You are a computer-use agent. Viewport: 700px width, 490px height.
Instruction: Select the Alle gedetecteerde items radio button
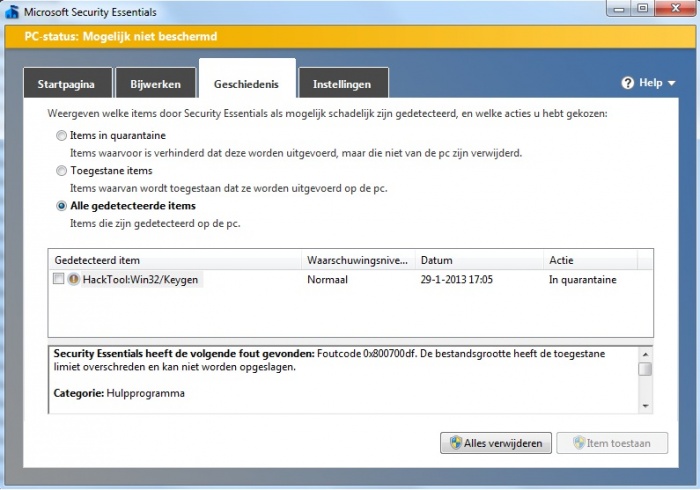click(61, 206)
